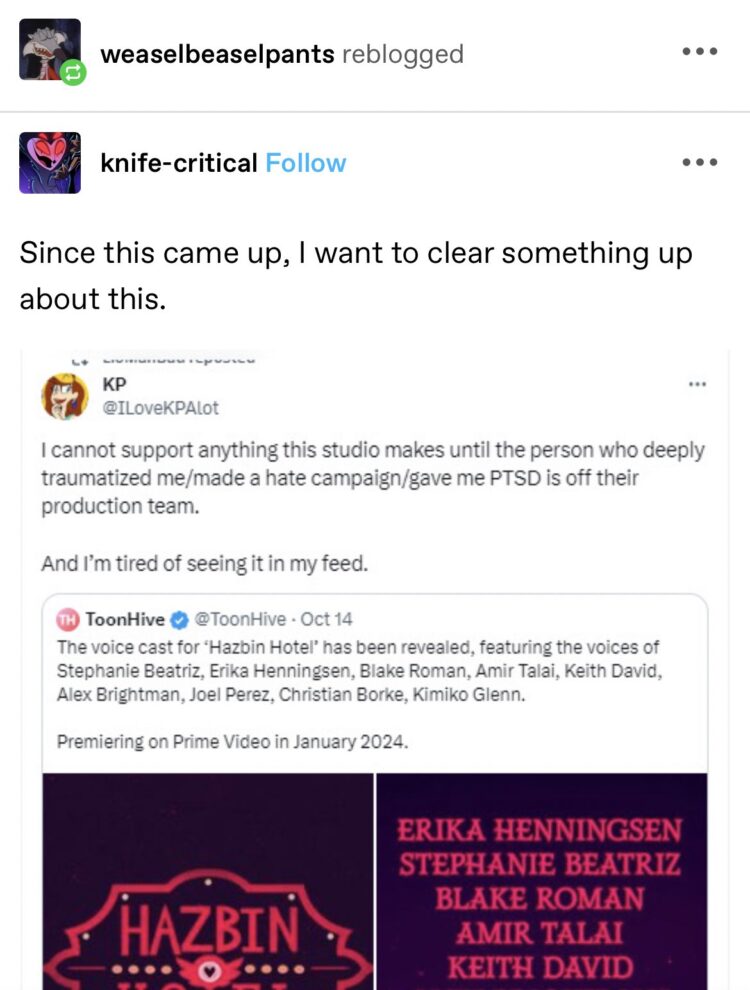Open the KP tweet's three-dot menu
This screenshot has width=750, height=990.
click(x=697, y=383)
